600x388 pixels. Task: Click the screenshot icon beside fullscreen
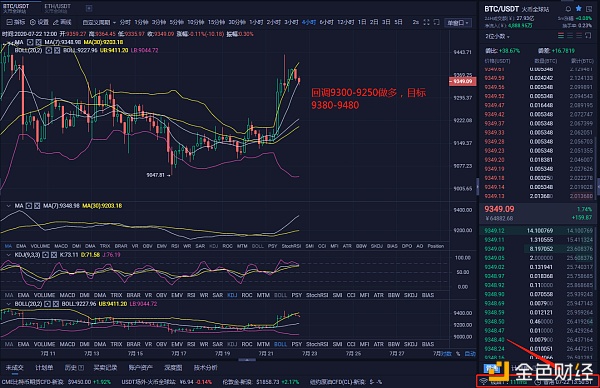pyautogui.click(x=436, y=22)
